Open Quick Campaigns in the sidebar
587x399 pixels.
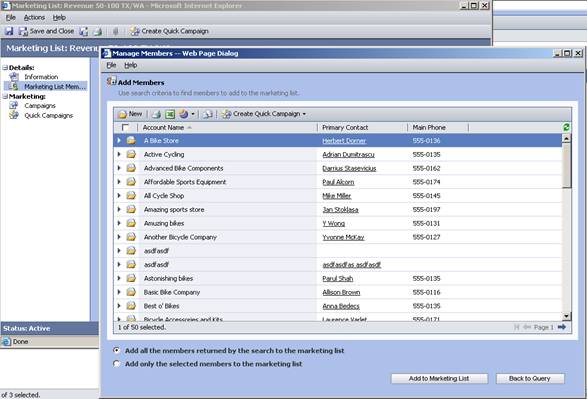click(48, 115)
